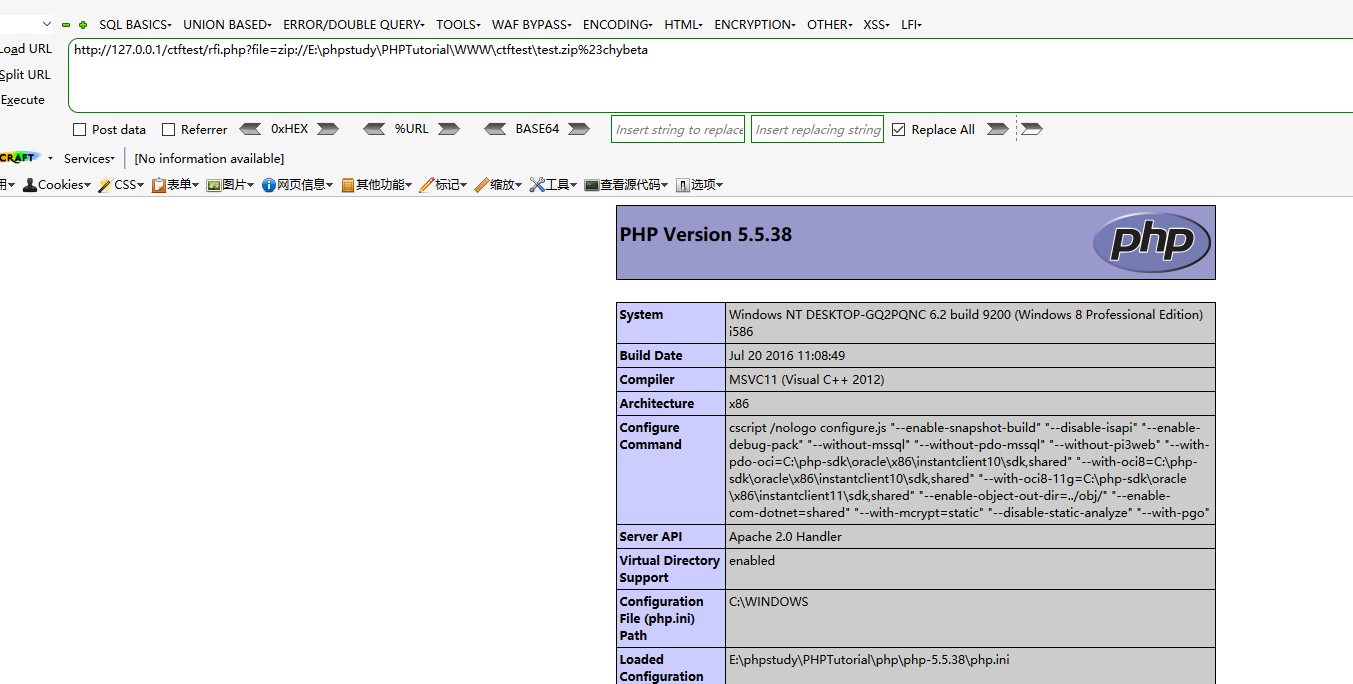Click the Insert string to replace field
The width and height of the screenshot is (1353, 684).
678,130
